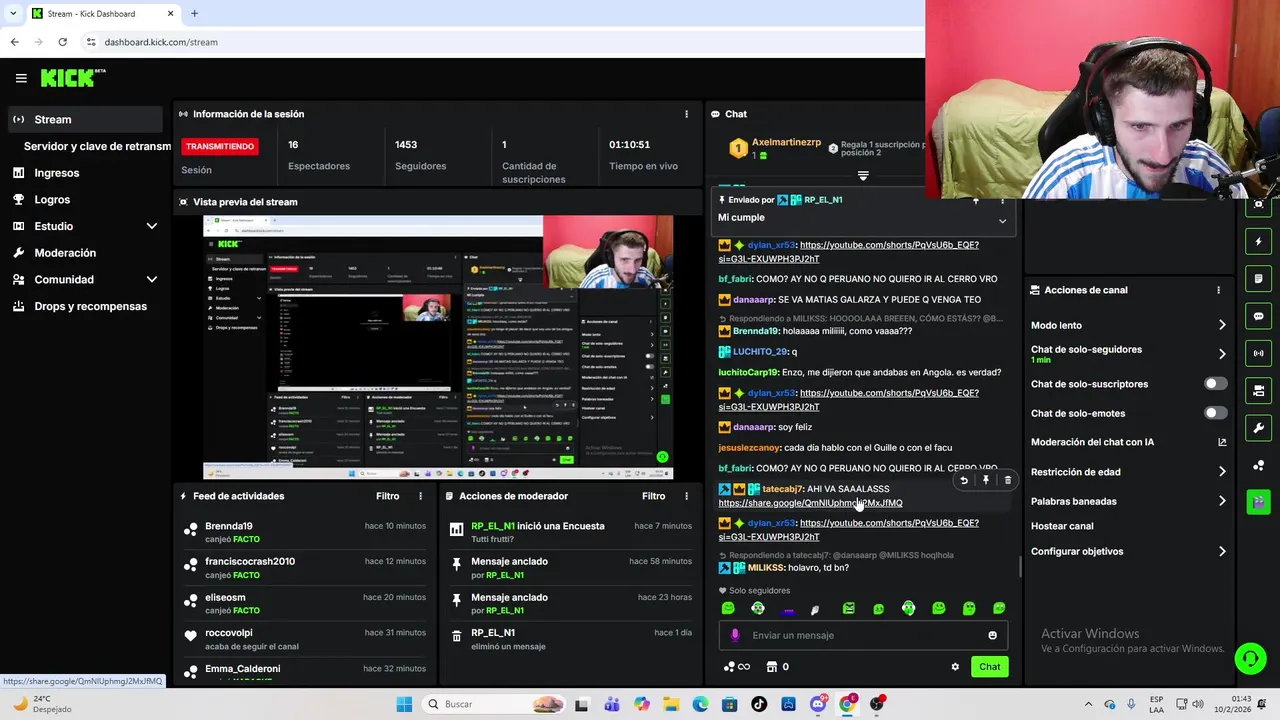Click the purple microphone icon in chat input

735,635
